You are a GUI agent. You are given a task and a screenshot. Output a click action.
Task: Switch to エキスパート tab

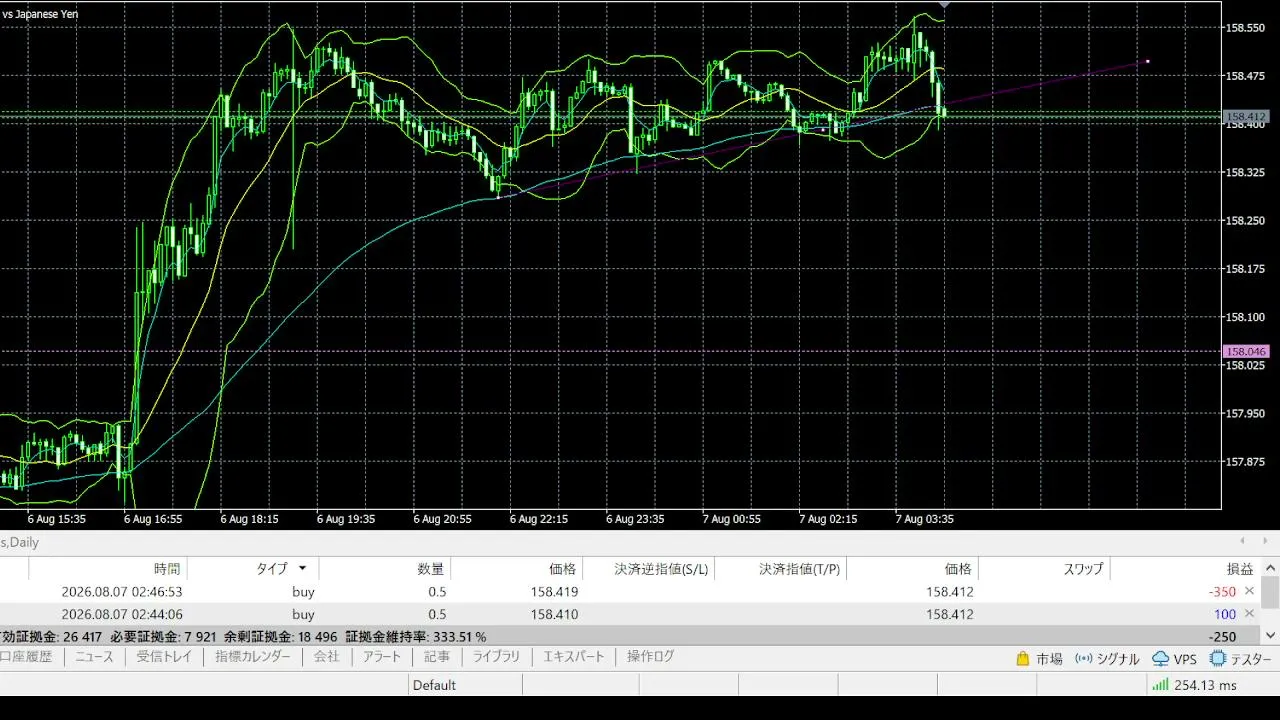pyautogui.click(x=573, y=657)
